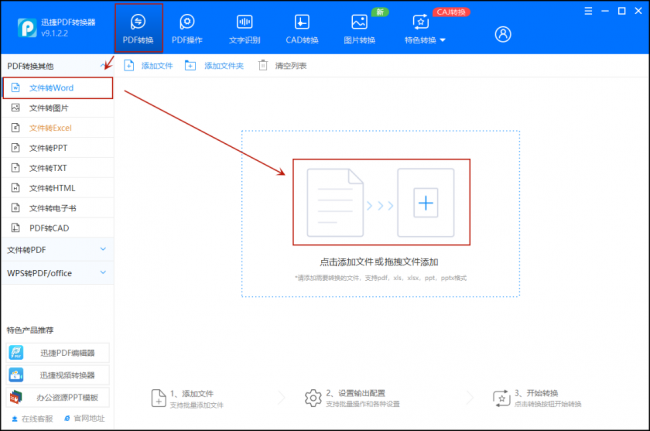
Task: Click the document page illustration in drop zone
Action: (x=335, y=202)
